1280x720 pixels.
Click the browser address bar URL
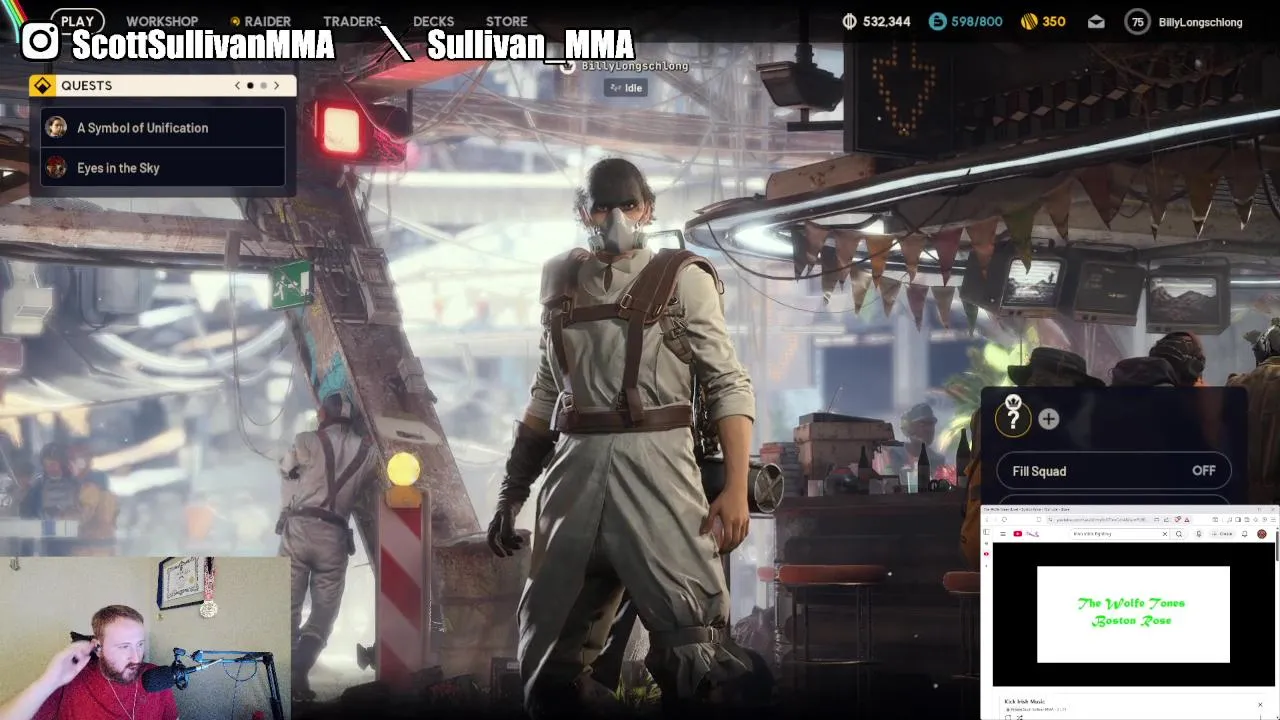(x=1101, y=520)
